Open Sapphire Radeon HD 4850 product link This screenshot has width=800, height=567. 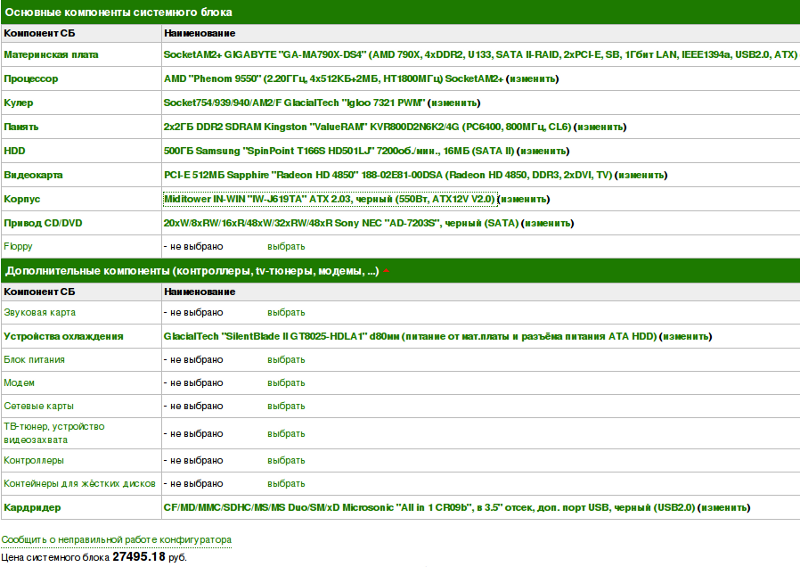388,175
